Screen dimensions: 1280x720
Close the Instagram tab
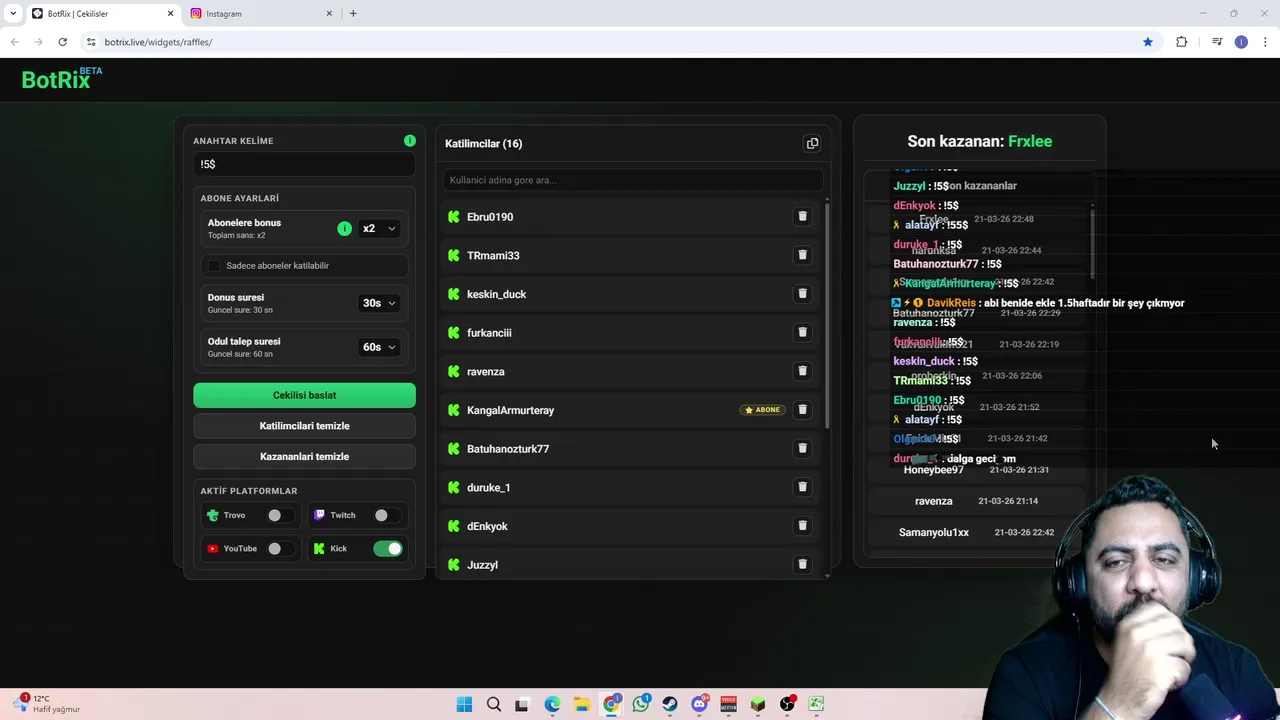click(x=329, y=13)
